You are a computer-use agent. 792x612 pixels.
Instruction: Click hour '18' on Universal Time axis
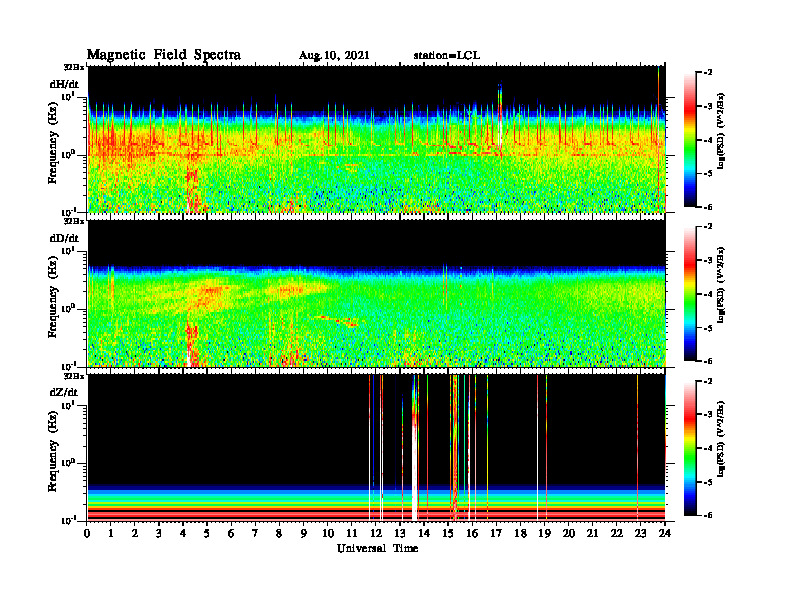click(520, 533)
